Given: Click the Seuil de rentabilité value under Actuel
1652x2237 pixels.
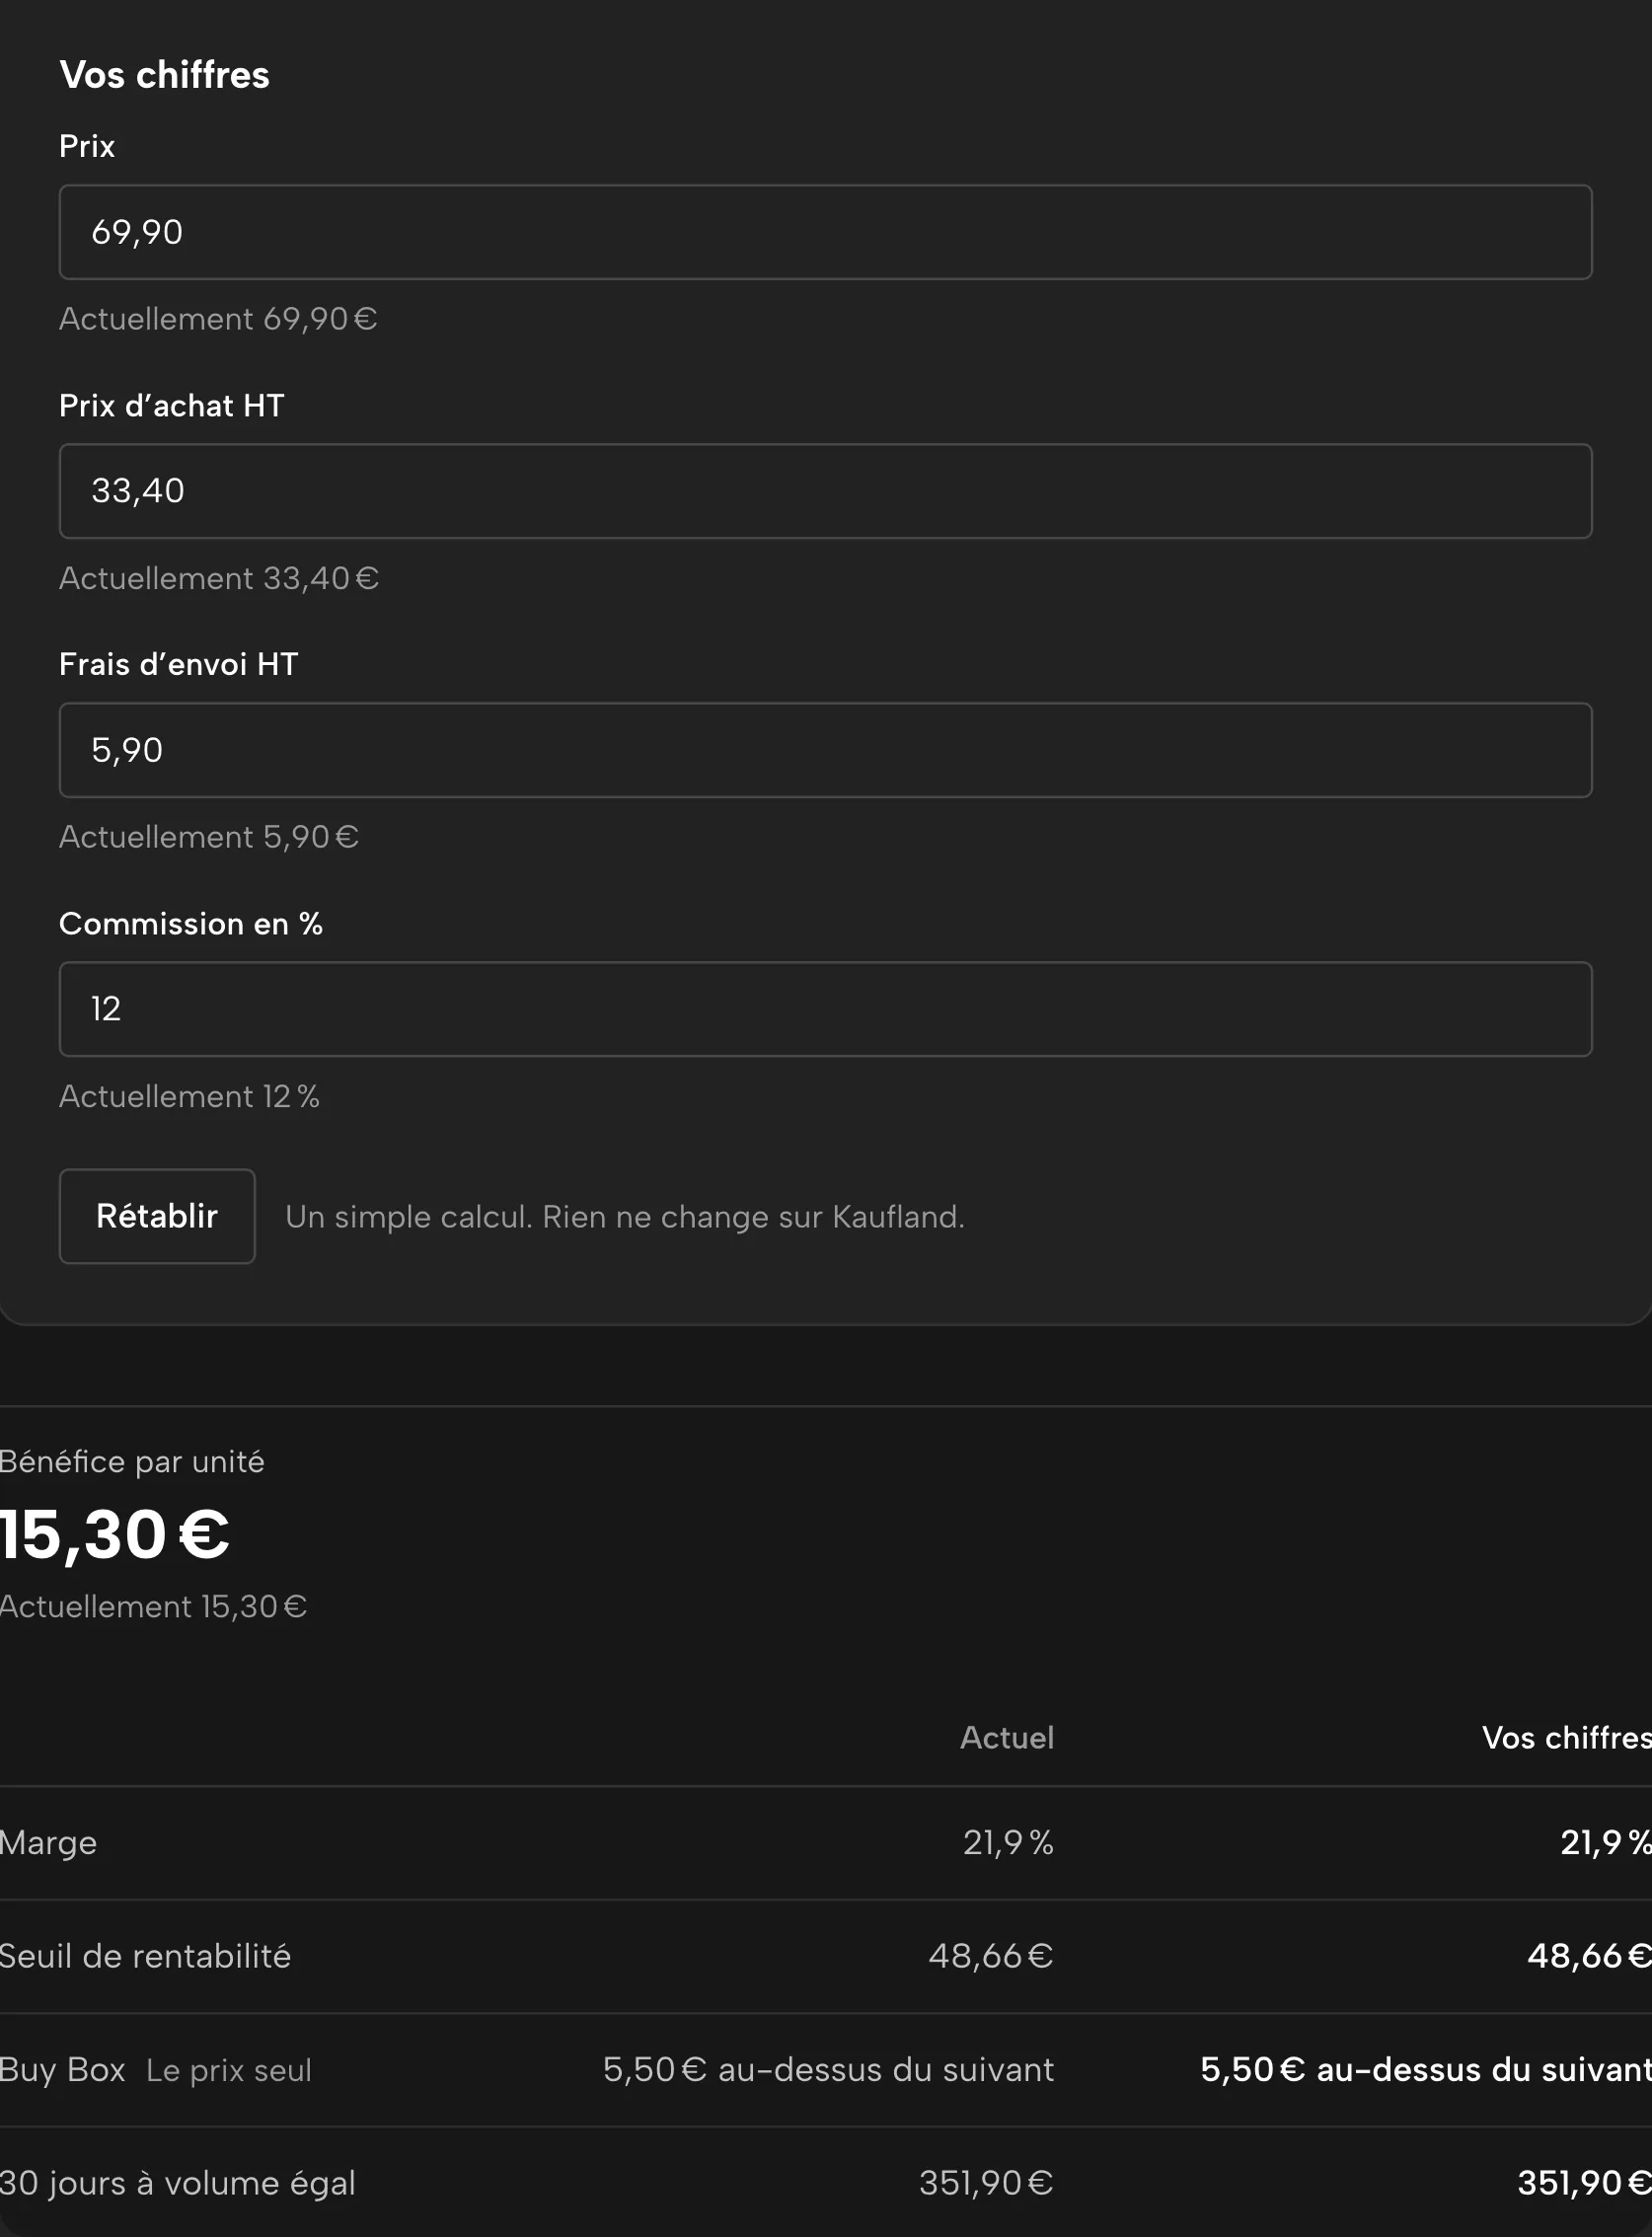Looking at the screenshot, I should click(991, 1956).
